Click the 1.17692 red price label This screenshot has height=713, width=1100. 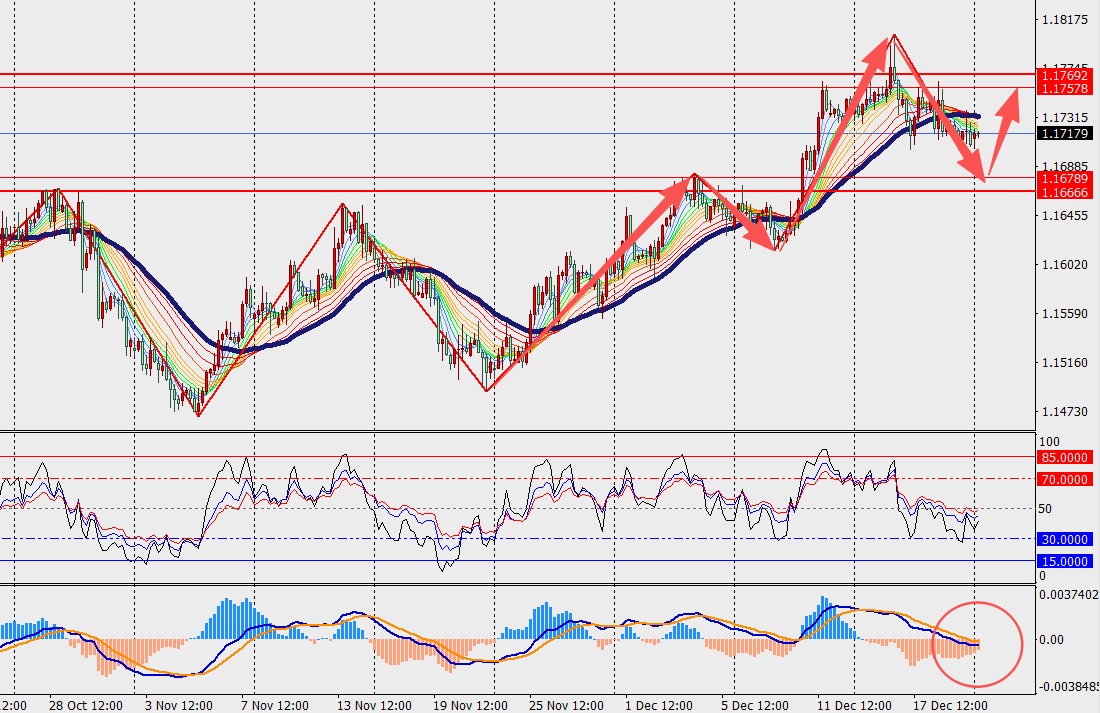pyautogui.click(x=1064, y=75)
